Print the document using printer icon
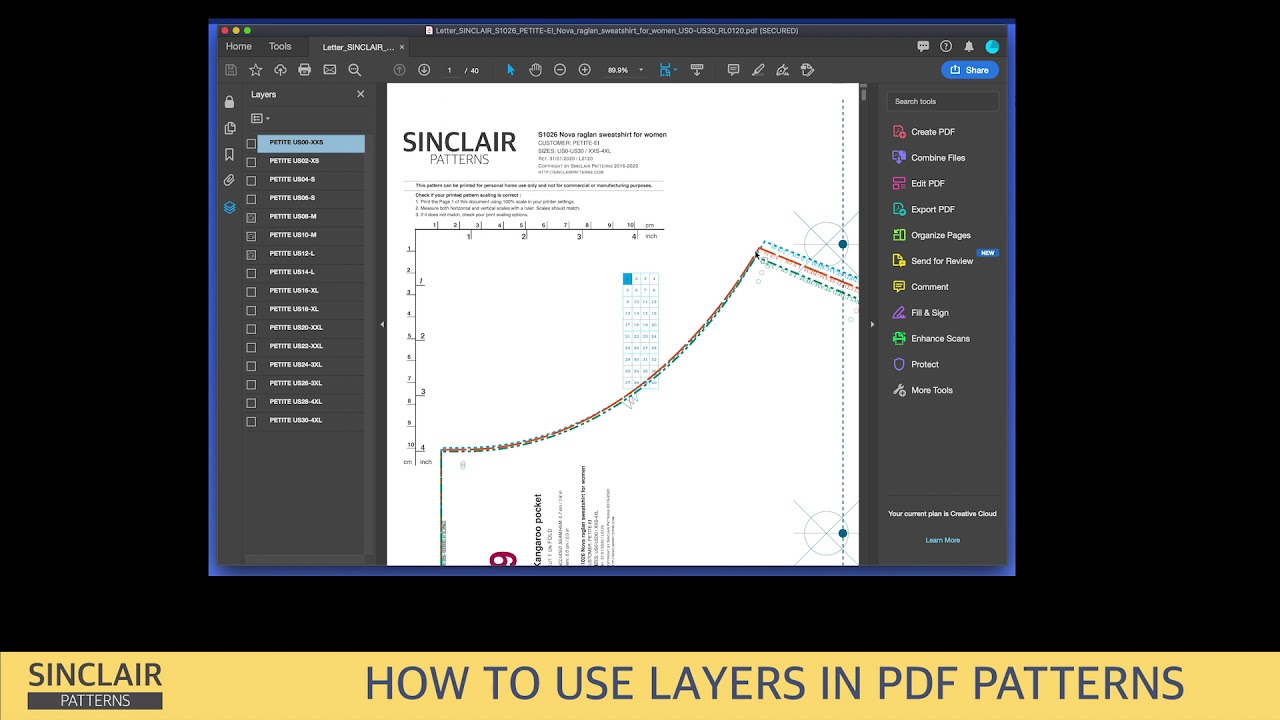This screenshot has height=720, width=1280. coord(305,70)
